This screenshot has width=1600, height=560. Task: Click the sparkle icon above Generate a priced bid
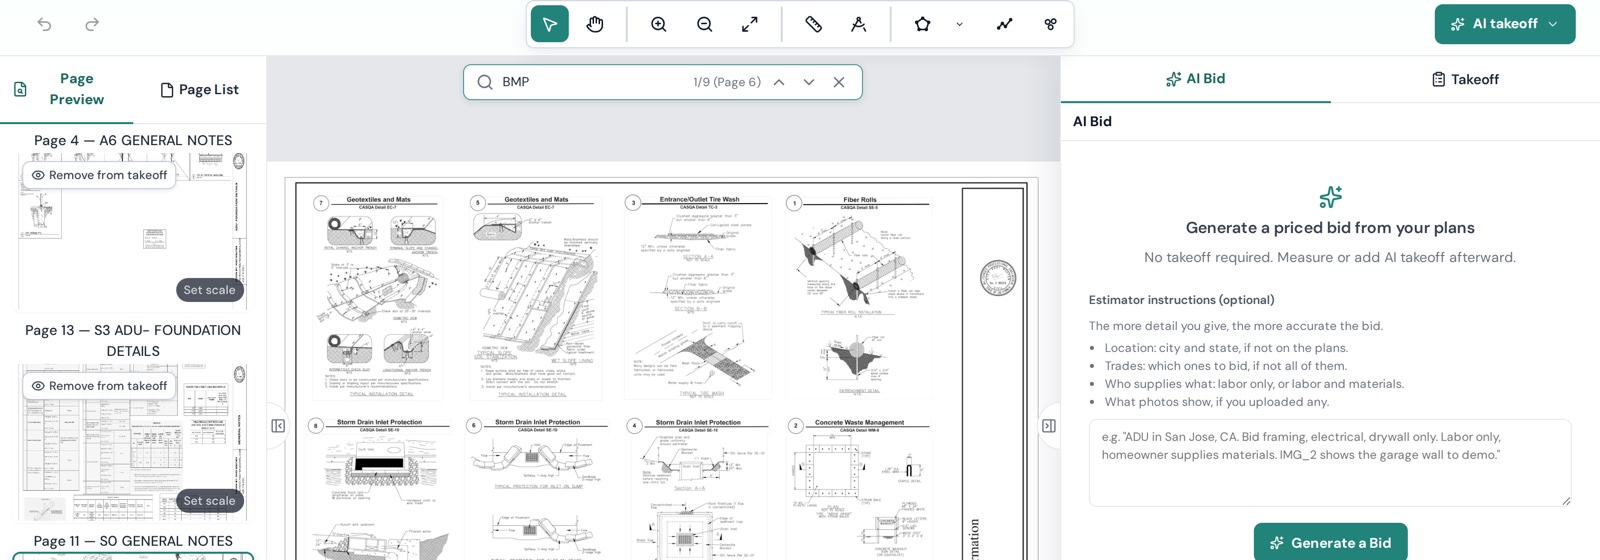(x=1330, y=197)
